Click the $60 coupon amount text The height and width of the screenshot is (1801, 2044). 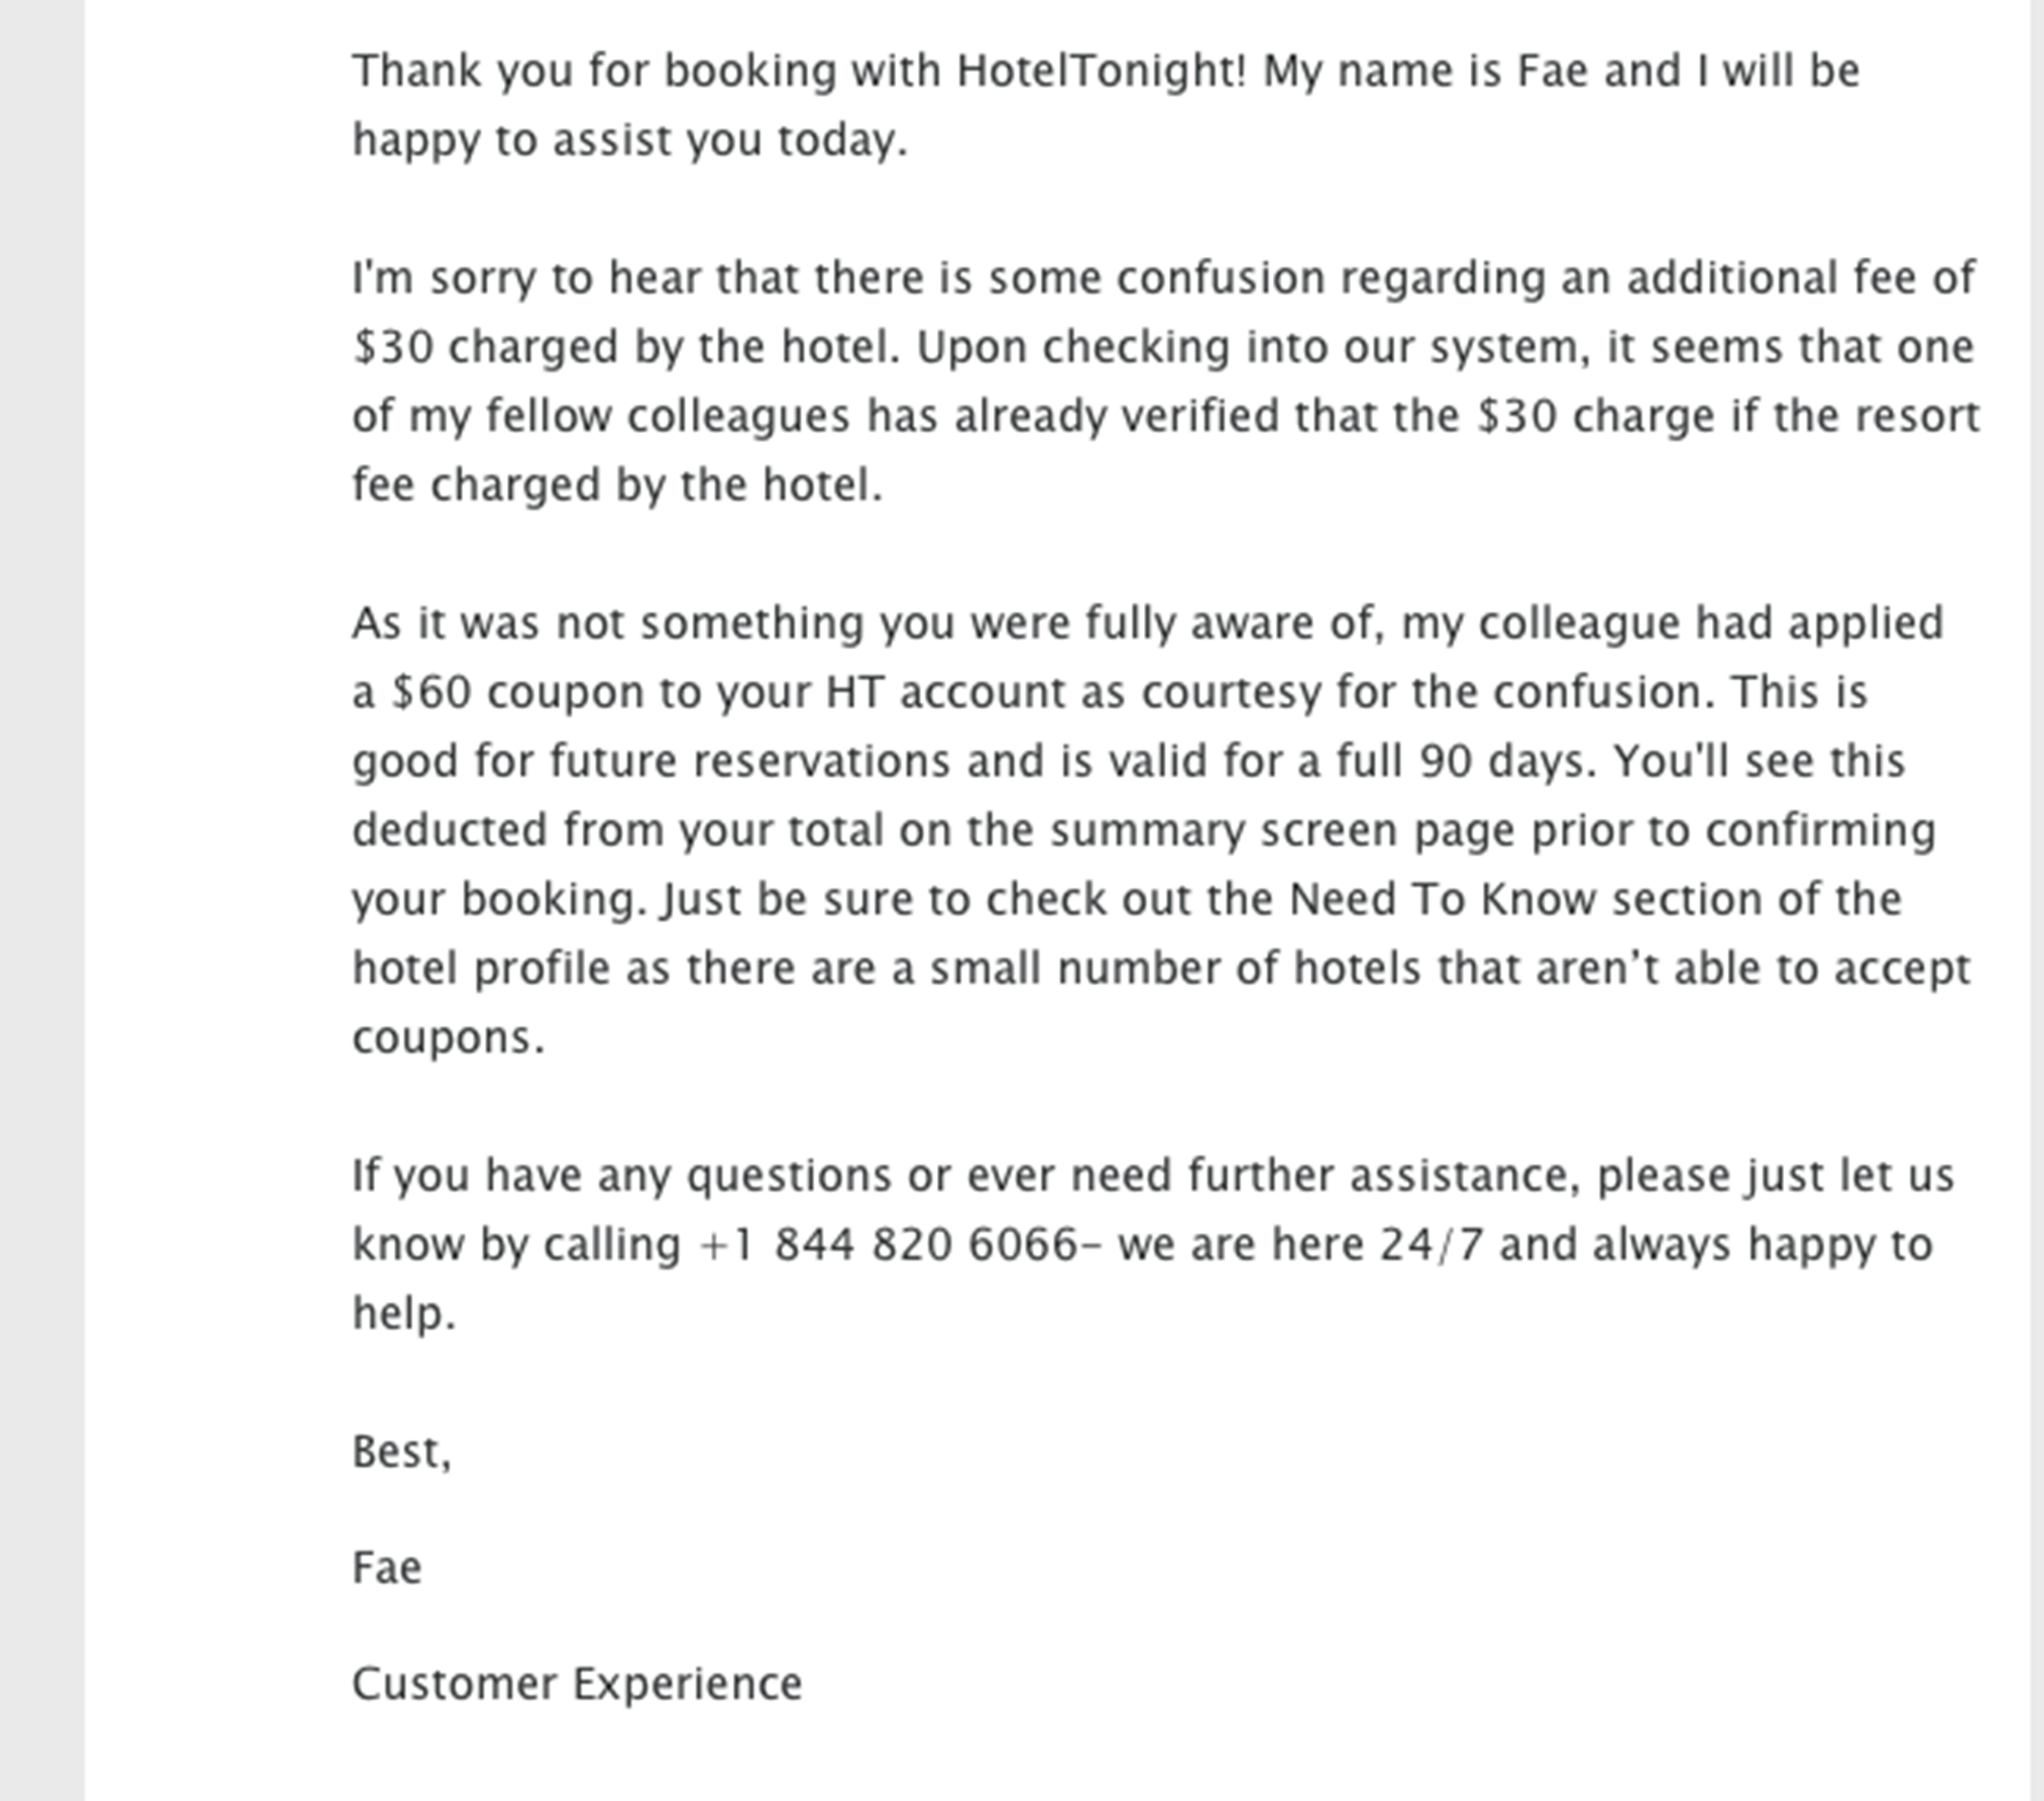click(430, 692)
